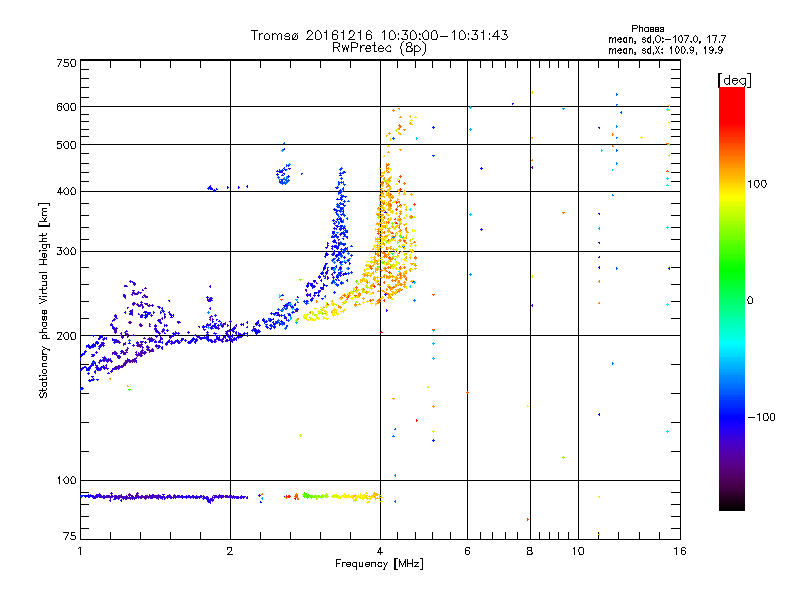Image resolution: width=800 pixels, height=600 pixels.
Task: Click the y-axis label '200'
Action: (x=66, y=336)
